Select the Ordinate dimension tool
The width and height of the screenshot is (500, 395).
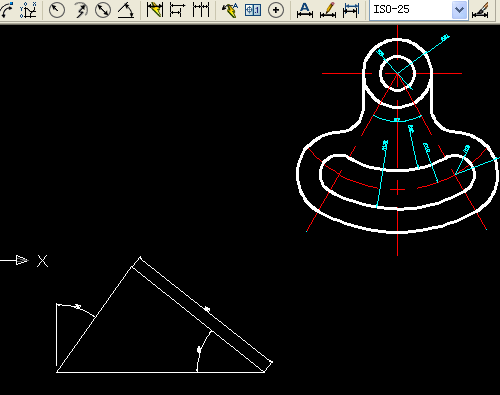click(x=28, y=10)
